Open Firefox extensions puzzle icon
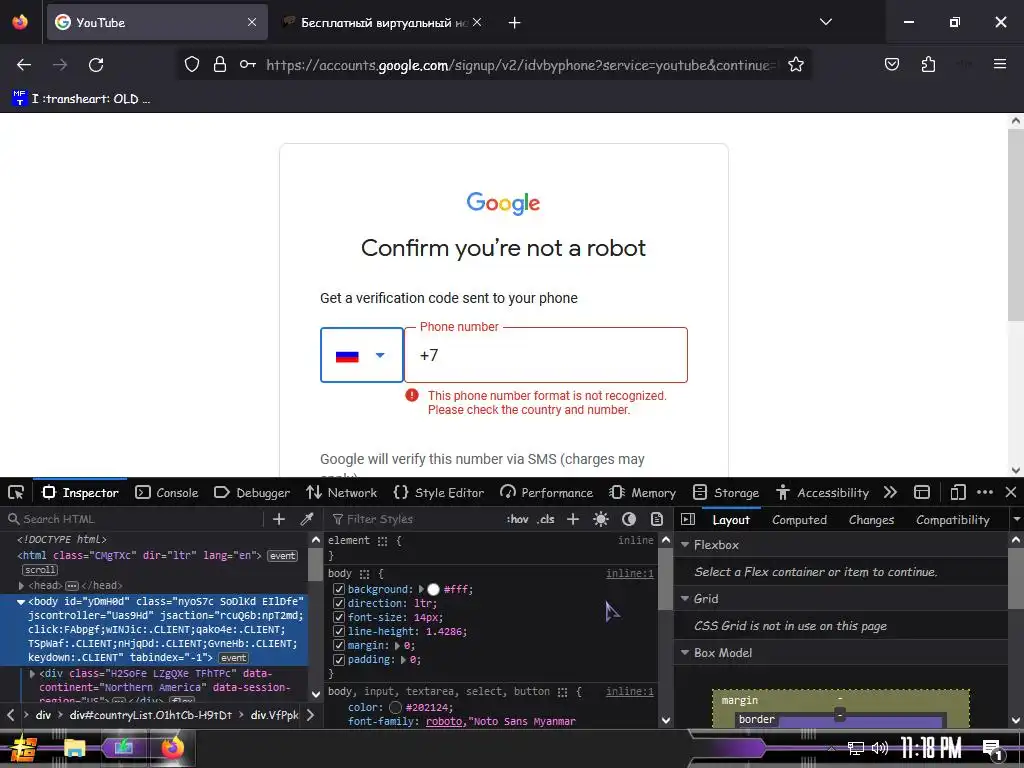1024x768 pixels. pyautogui.click(x=928, y=65)
